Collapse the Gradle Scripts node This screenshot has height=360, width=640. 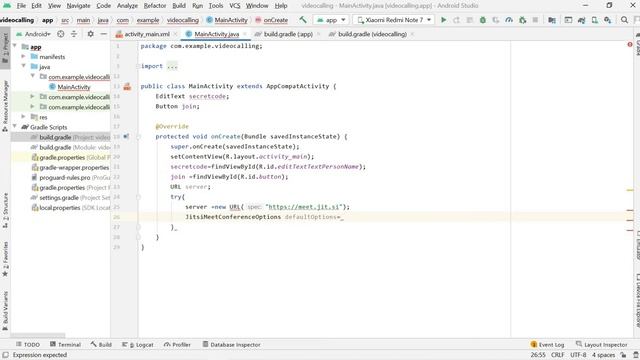click(15, 127)
